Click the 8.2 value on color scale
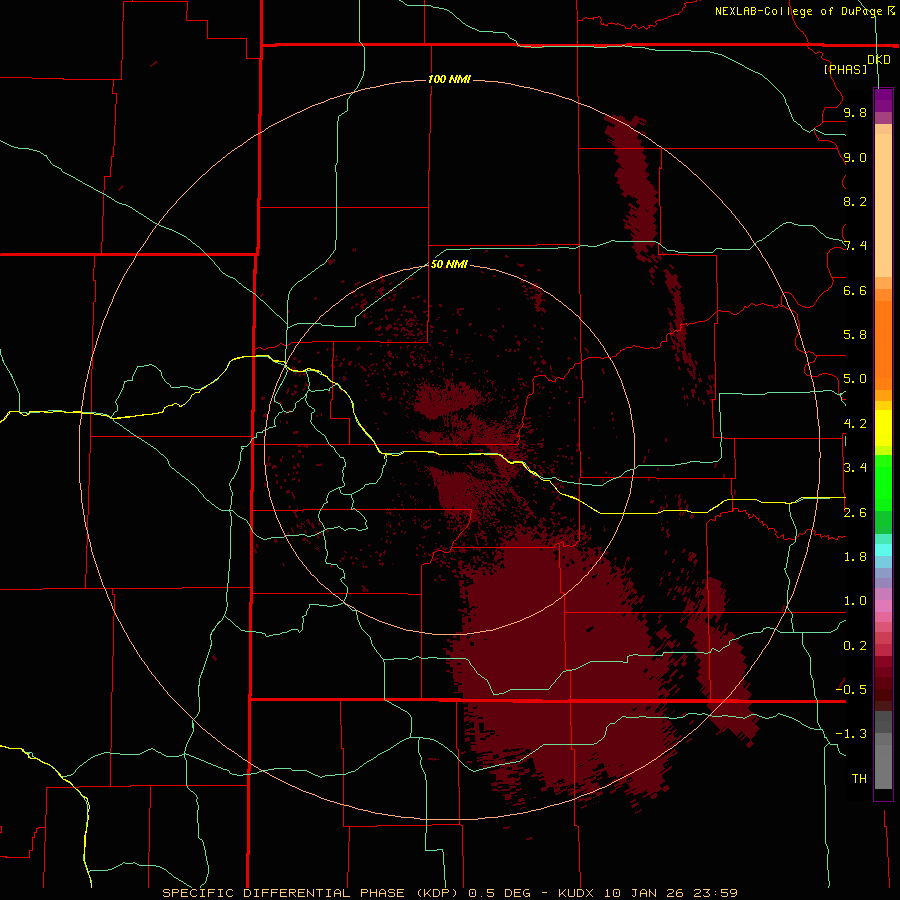900x900 pixels. click(x=855, y=201)
